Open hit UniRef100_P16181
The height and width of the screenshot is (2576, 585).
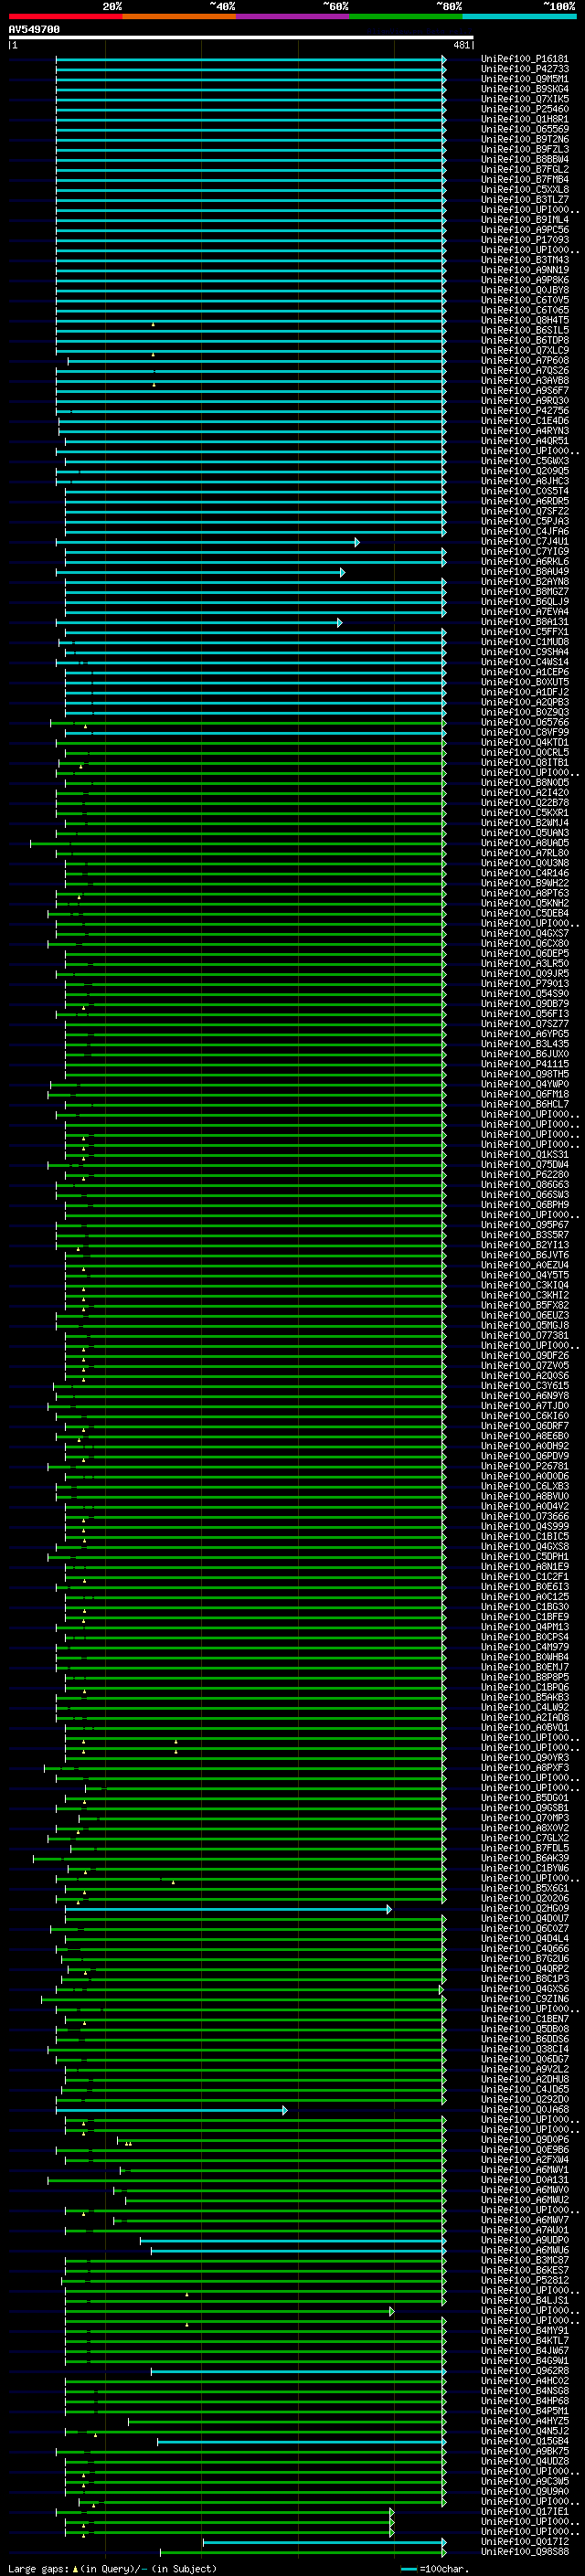[x=525, y=59]
